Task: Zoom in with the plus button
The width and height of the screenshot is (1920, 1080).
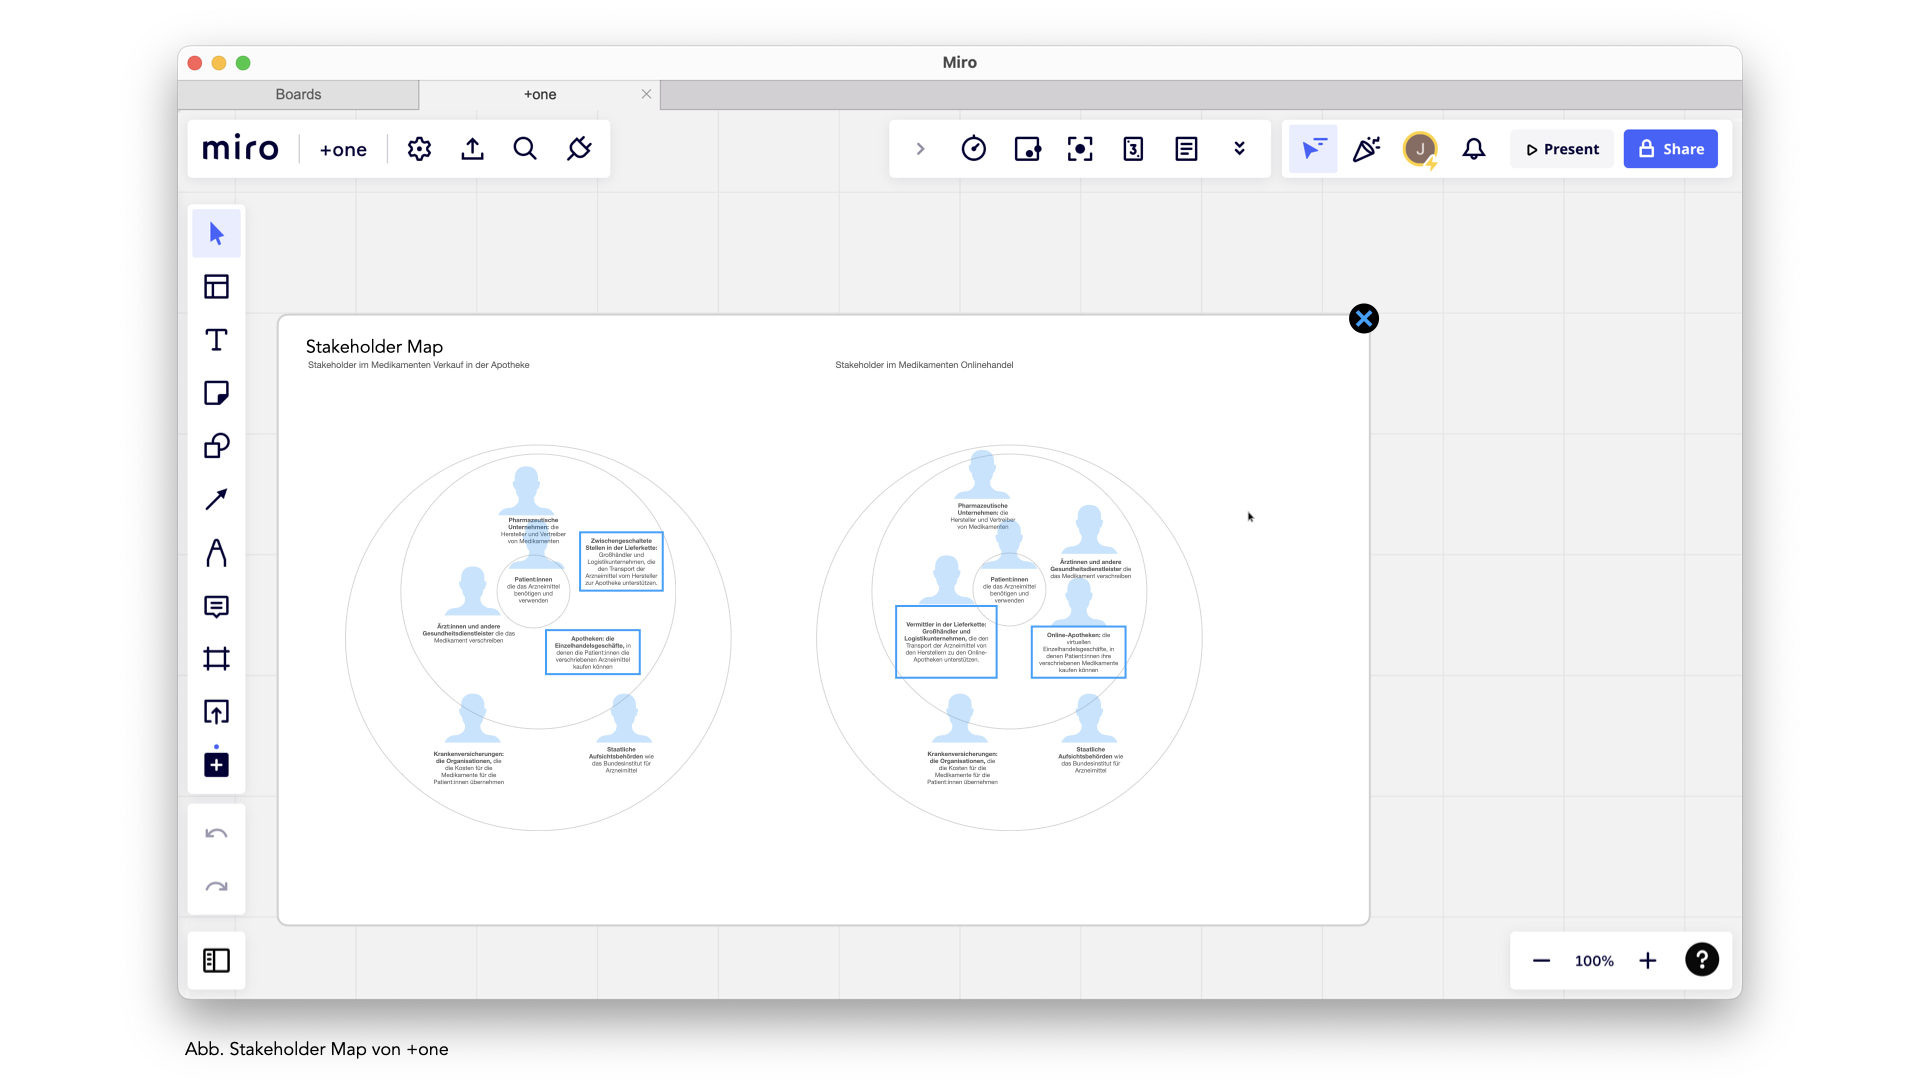Action: click(x=1647, y=961)
